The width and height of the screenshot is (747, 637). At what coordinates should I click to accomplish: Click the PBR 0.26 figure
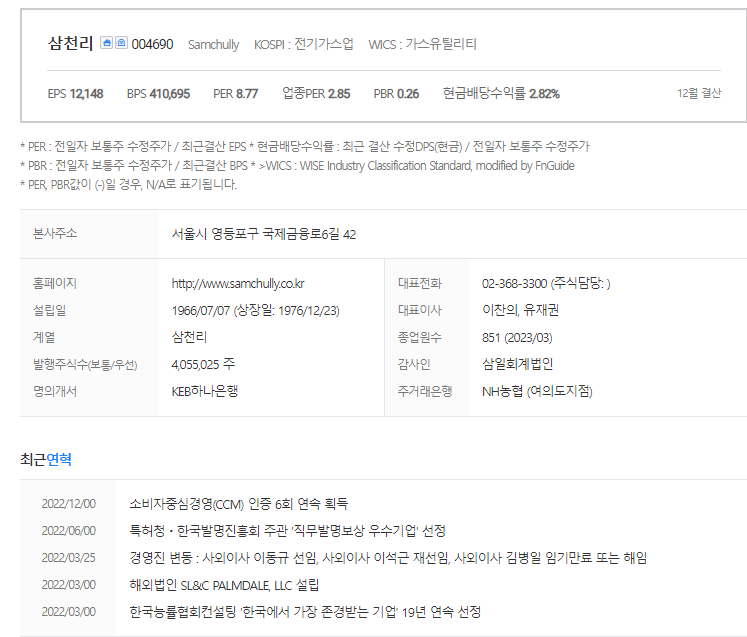[396, 93]
